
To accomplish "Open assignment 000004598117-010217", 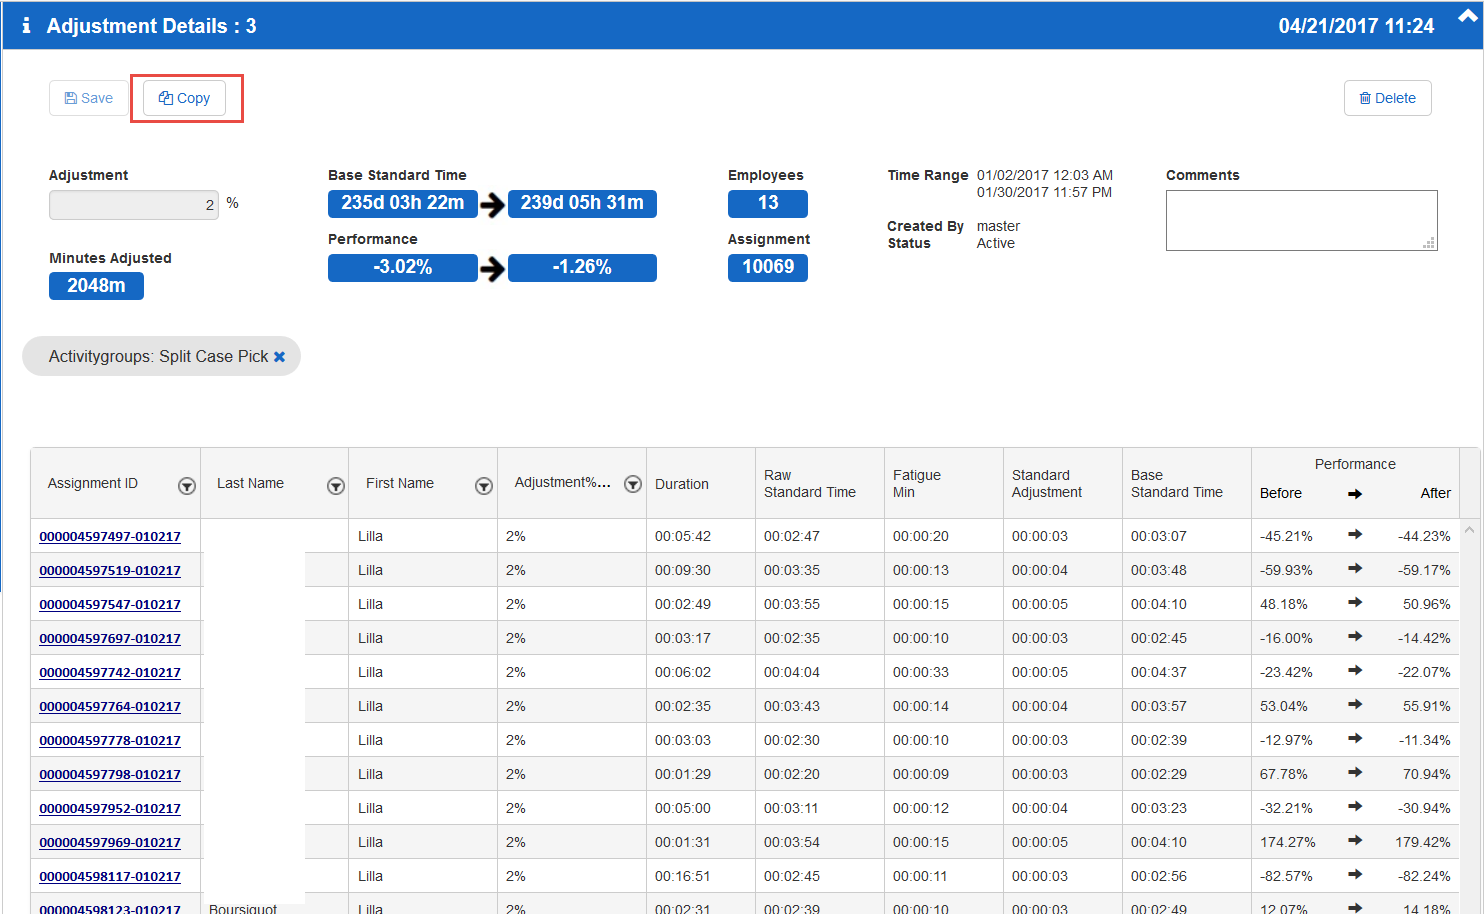I will pos(110,877).
